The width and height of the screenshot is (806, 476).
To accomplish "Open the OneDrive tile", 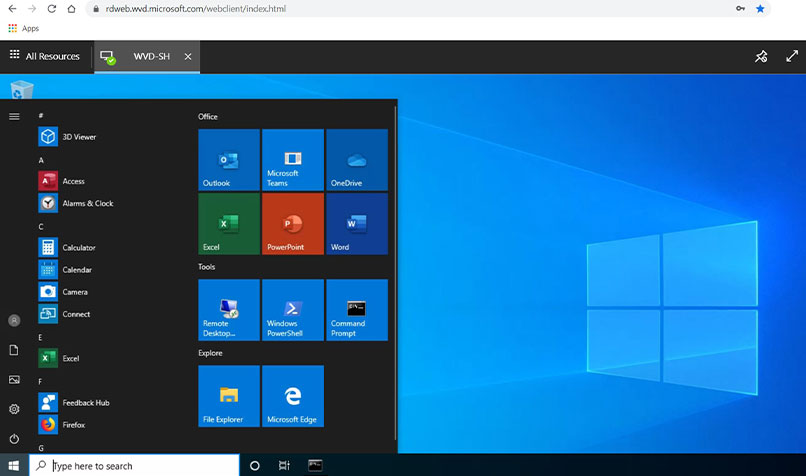I will [x=356, y=160].
